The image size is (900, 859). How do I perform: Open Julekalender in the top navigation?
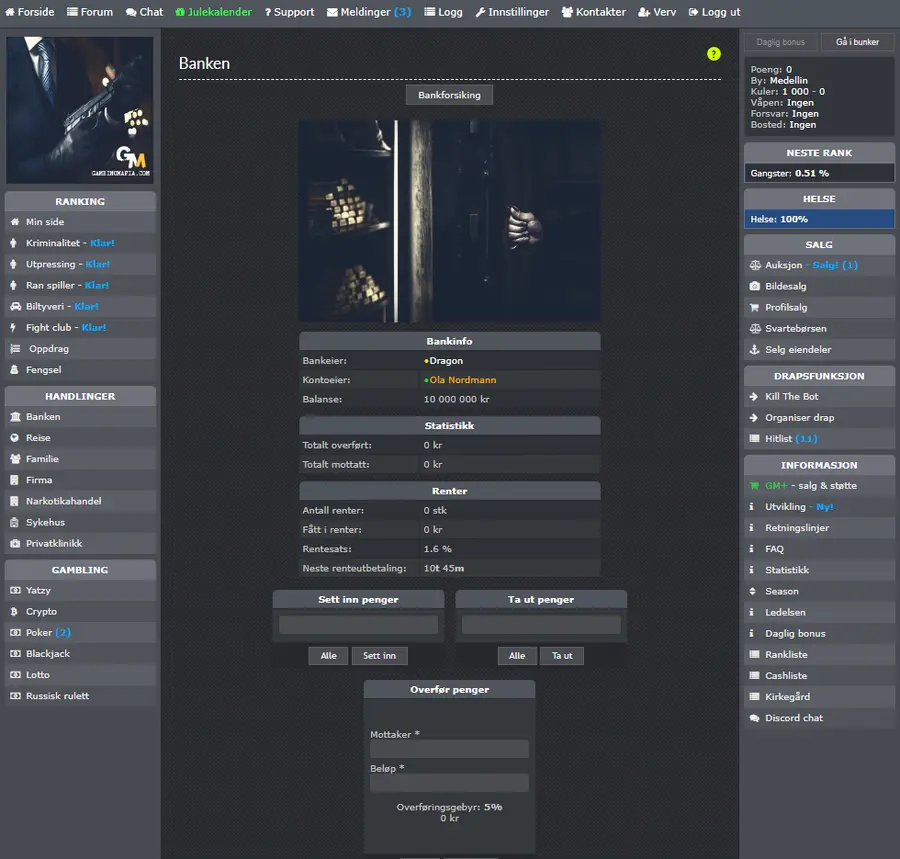214,12
